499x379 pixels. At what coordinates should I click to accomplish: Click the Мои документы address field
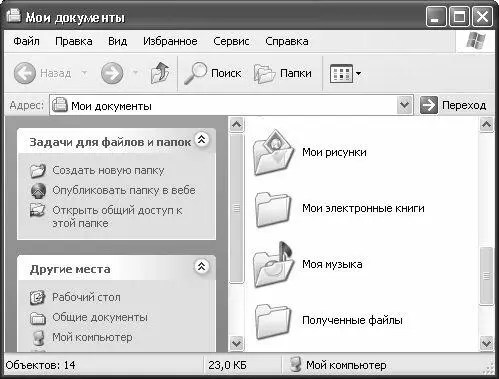[x=224, y=106]
